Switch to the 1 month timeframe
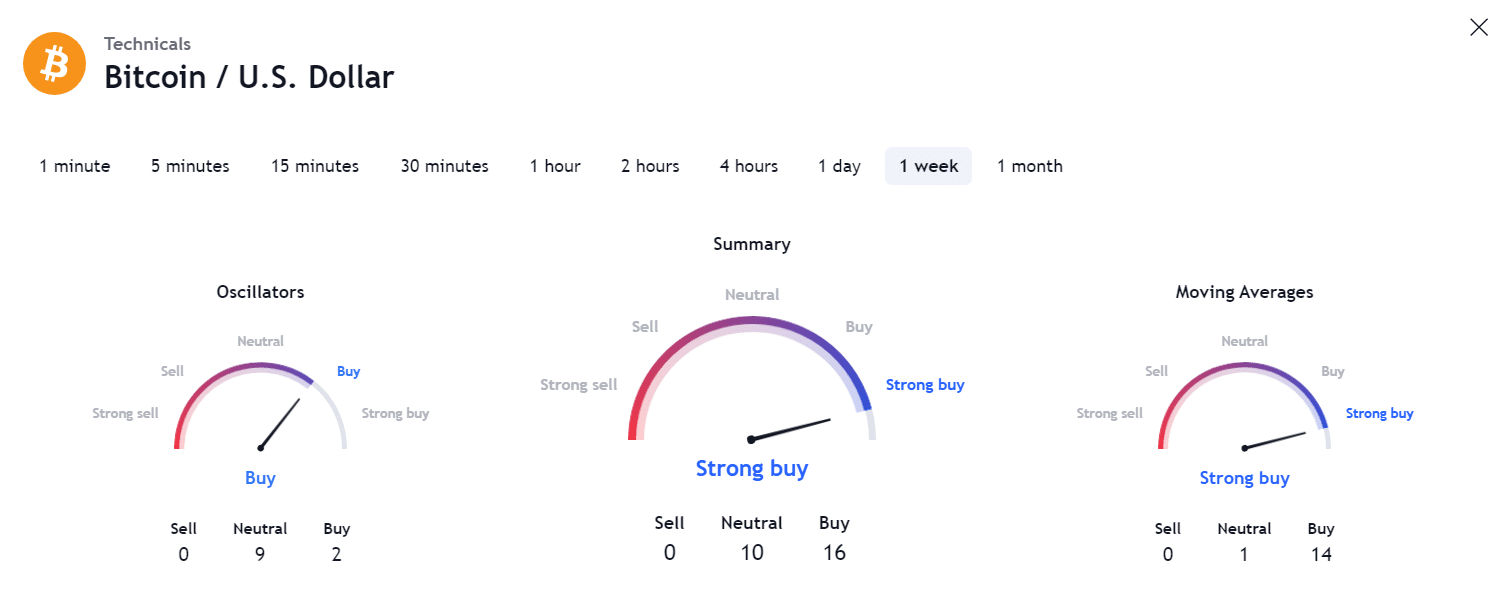This screenshot has height=597, width=1504. click(x=1029, y=166)
